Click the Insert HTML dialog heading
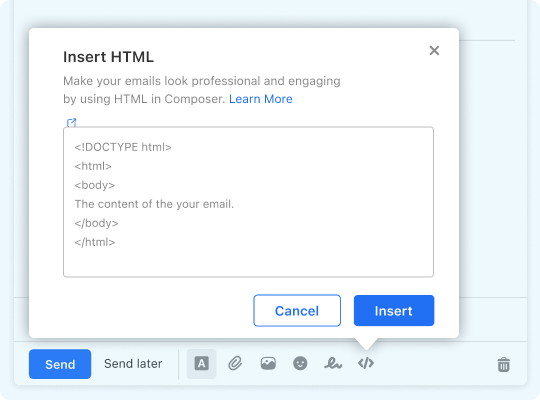This screenshot has height=400, width=540. tap(108, 57)
